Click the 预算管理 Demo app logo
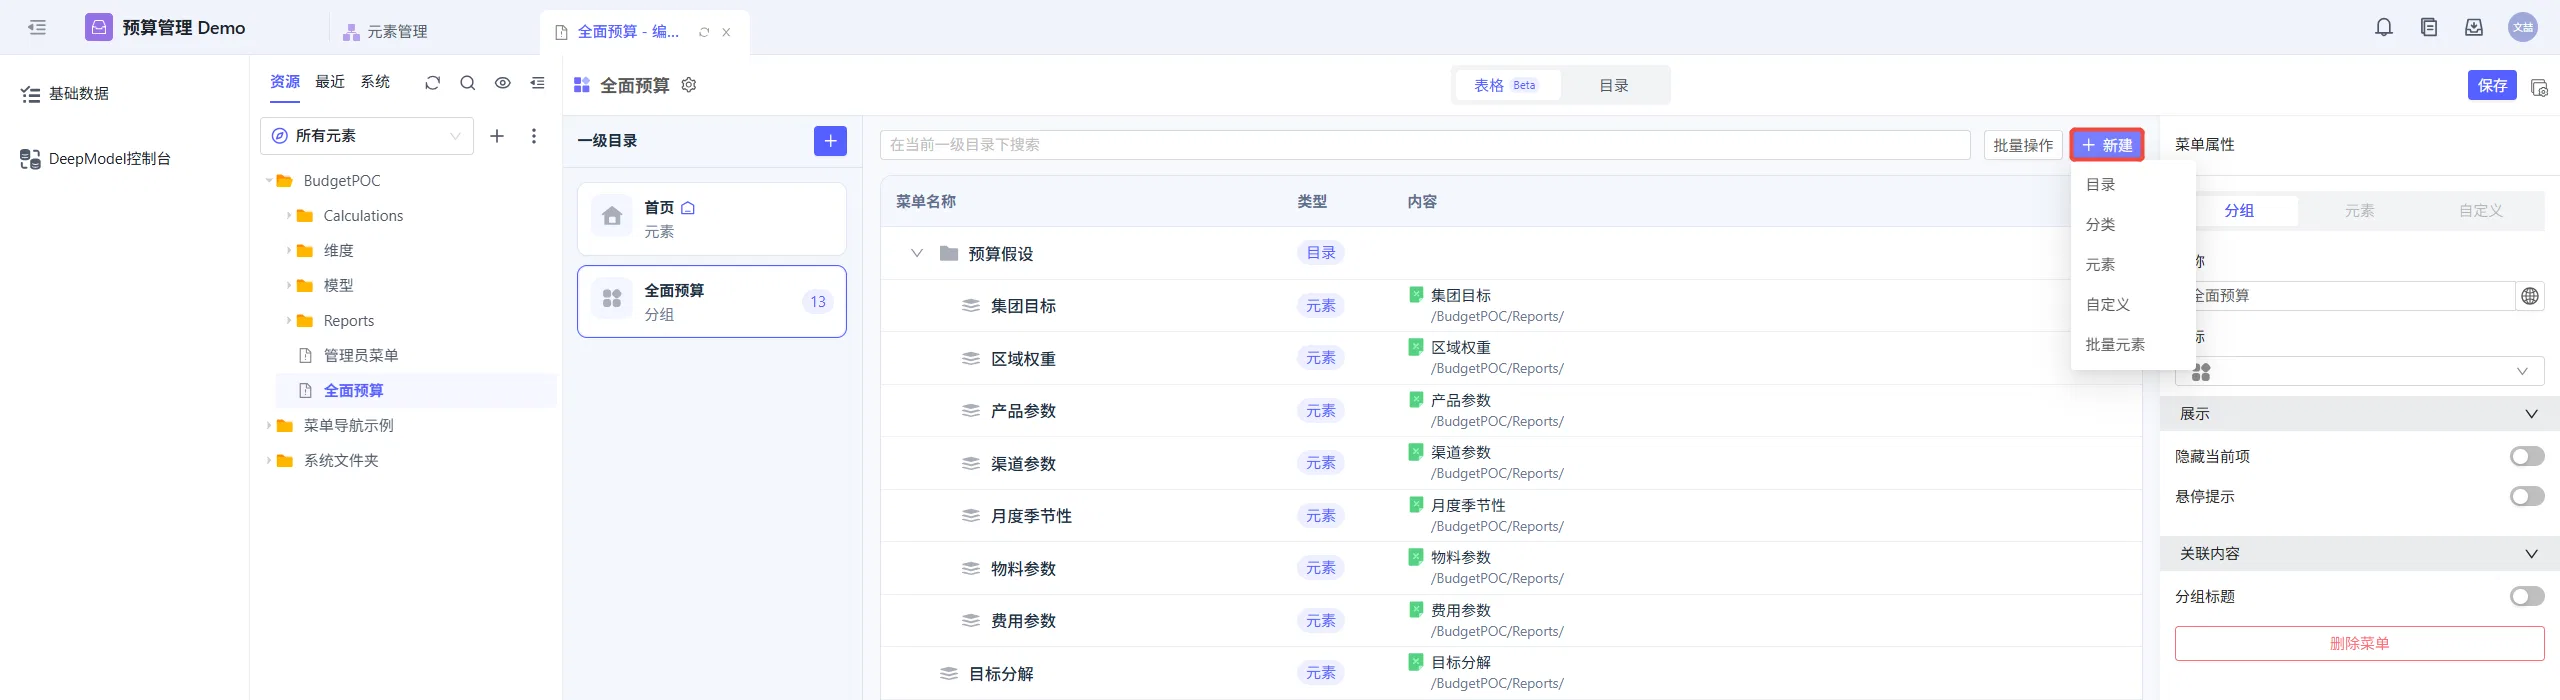2560x700 pixels. coord(99,27)
